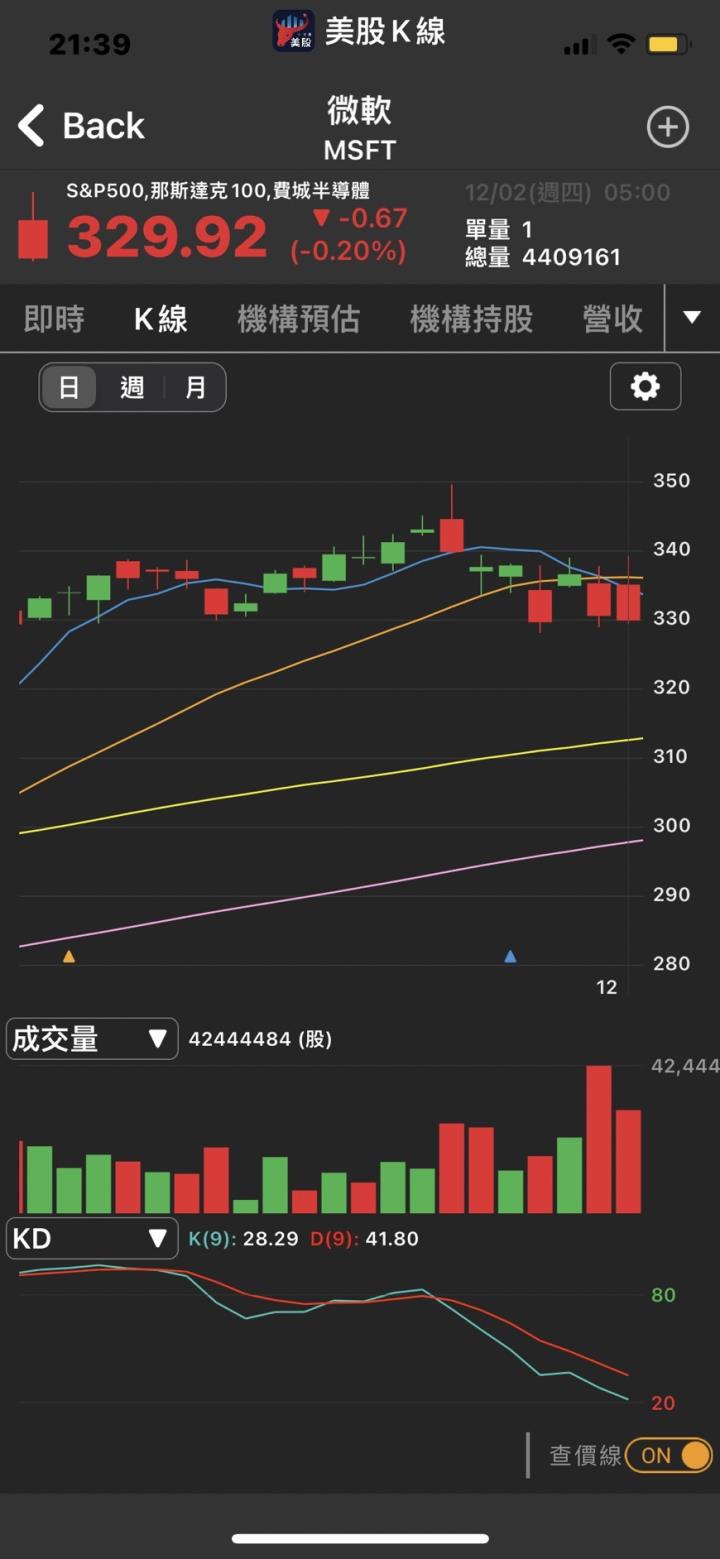This screenshot has height=1559, width=720.
Task: Open the 機構預估 tab
Action: click(x=298, y=319)
